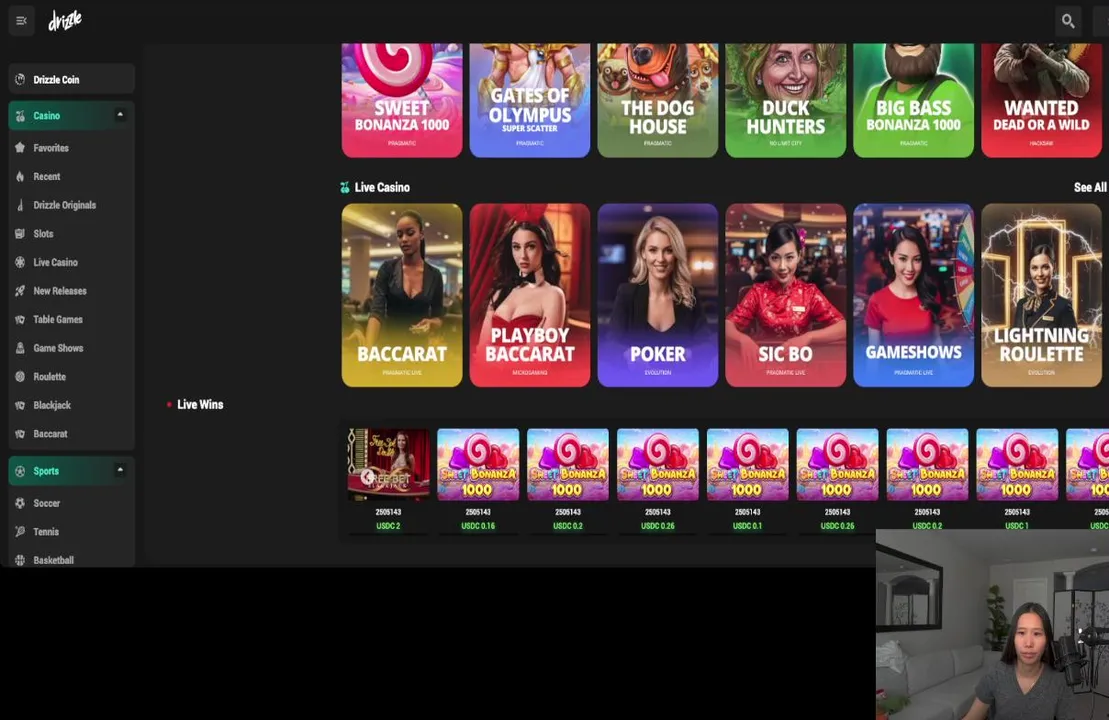Click the Table Games cards icon
Screen dimensions: 1109x720
20,320
